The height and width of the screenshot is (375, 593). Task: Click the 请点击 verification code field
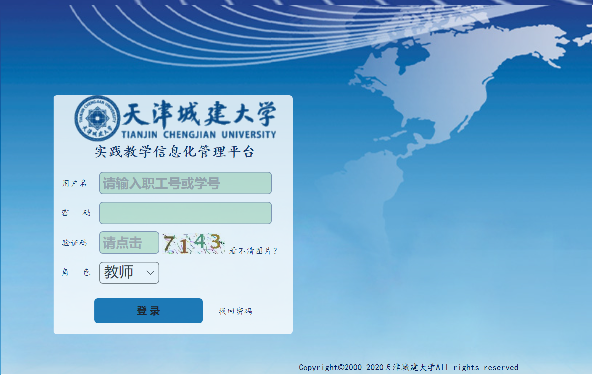point(129,243)
